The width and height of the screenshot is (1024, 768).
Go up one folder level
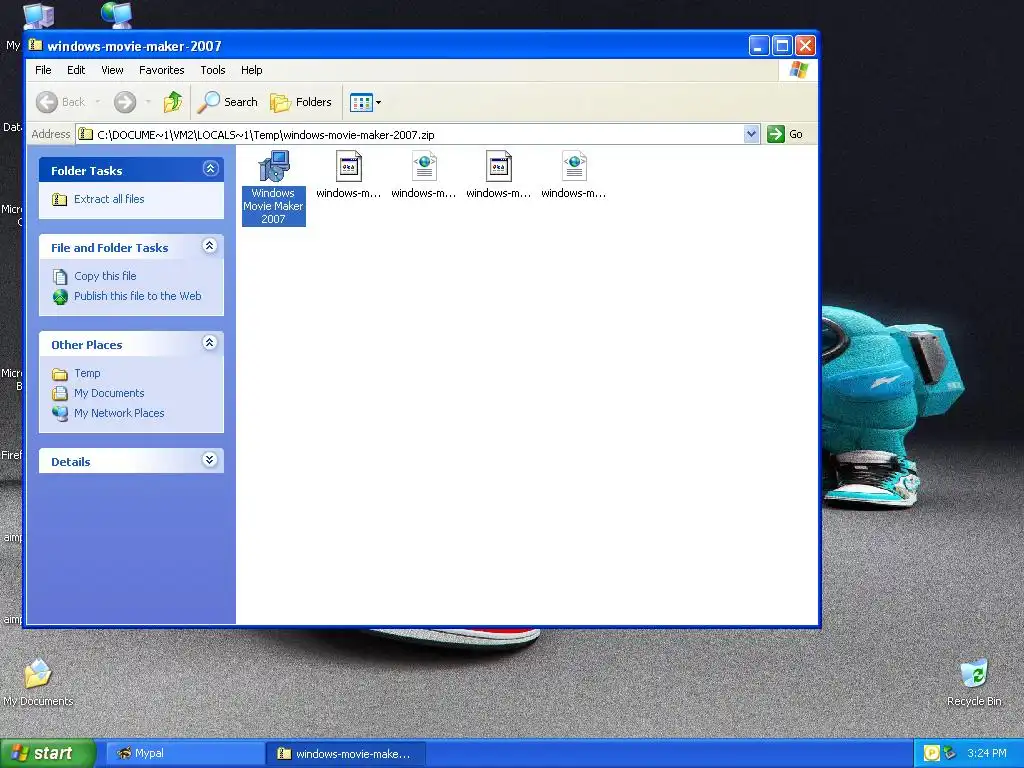(173, 102)
